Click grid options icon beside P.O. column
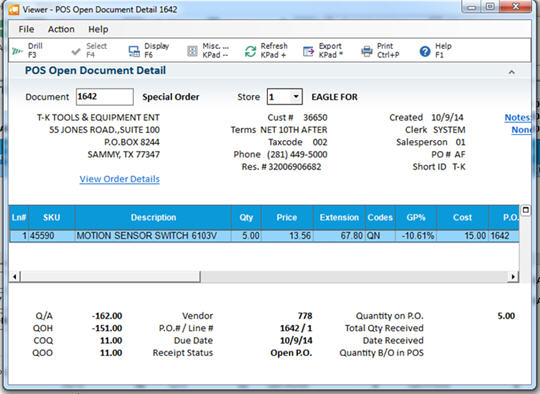 click(526, 210)
